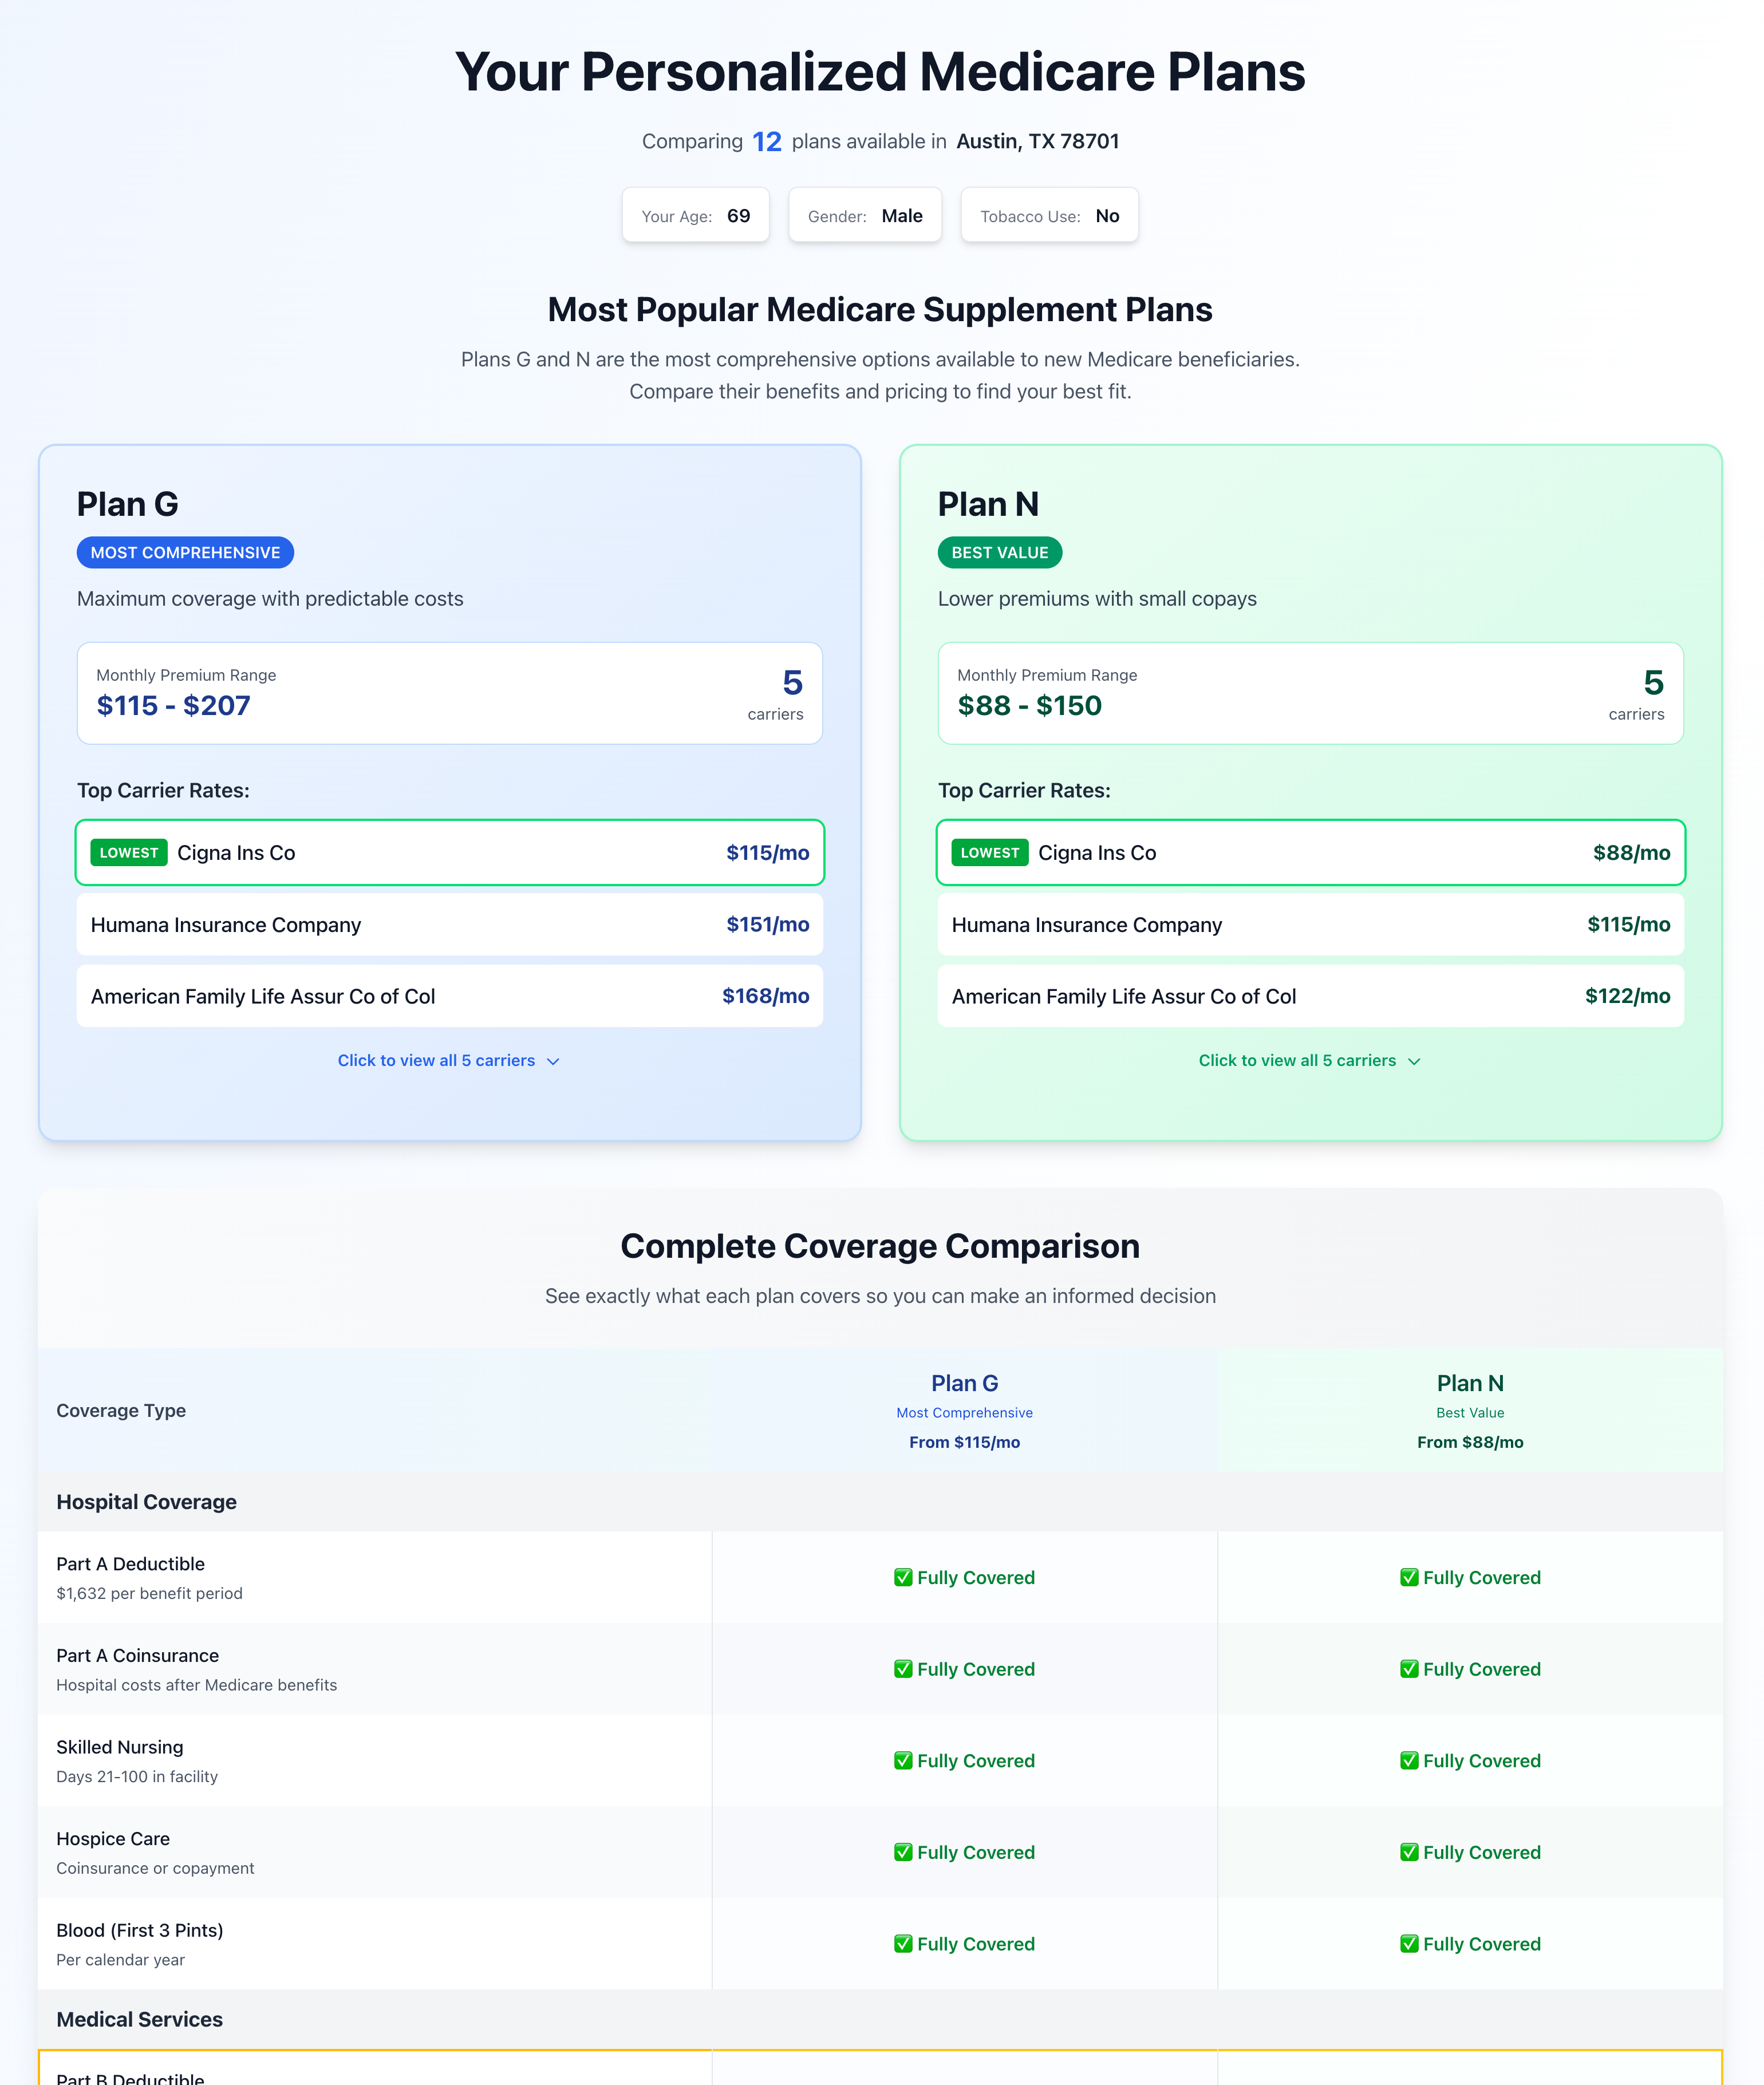This screenshot has width=1764, height=2085.
Task: Click Skilled Nursing coverage checkmark under Plan G
Action: tap(903, 1761)
